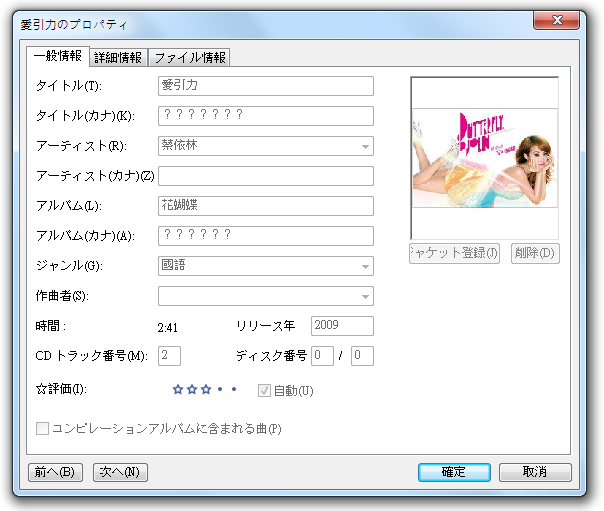
Task: Go to next track with 次へ
Action: pyautogui.click(x=120, y=472)
